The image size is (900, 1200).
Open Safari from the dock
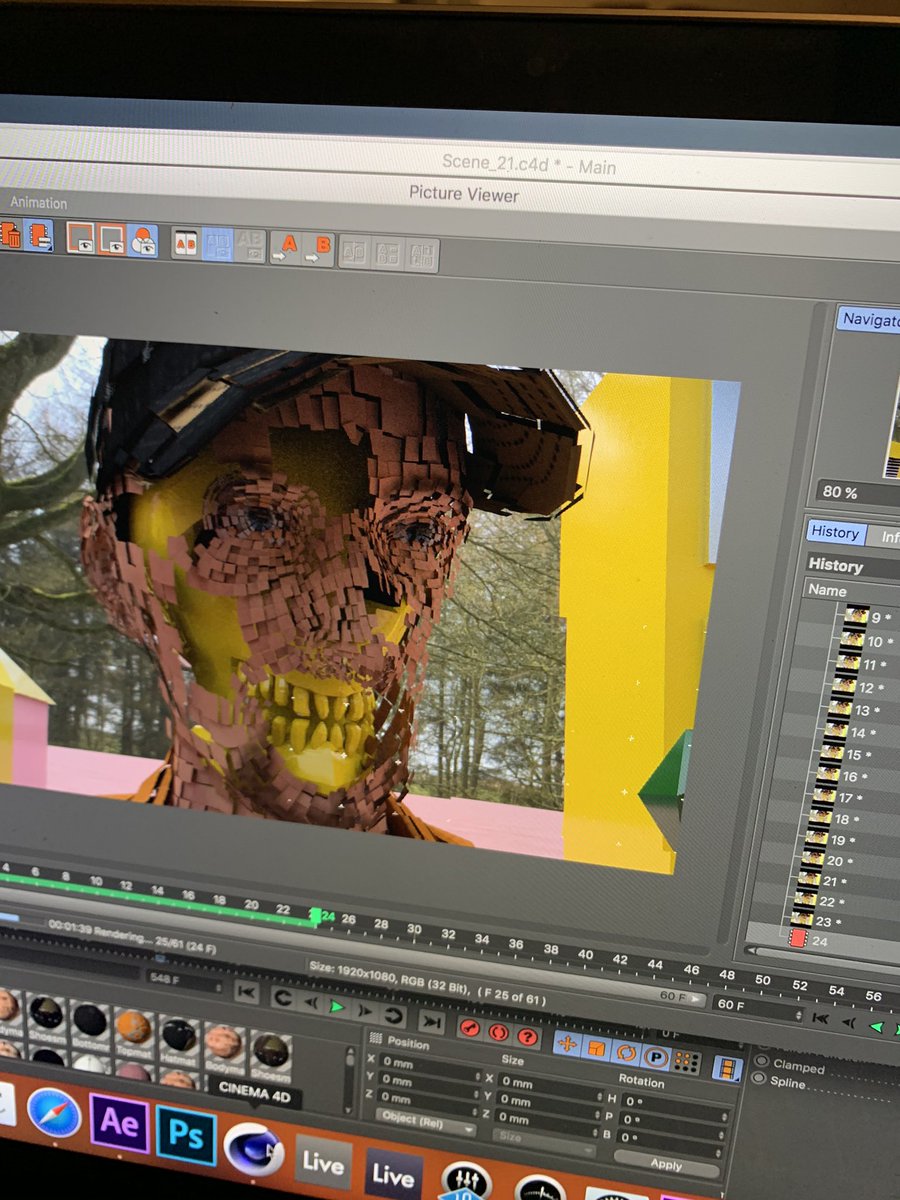coord(54,1113)
